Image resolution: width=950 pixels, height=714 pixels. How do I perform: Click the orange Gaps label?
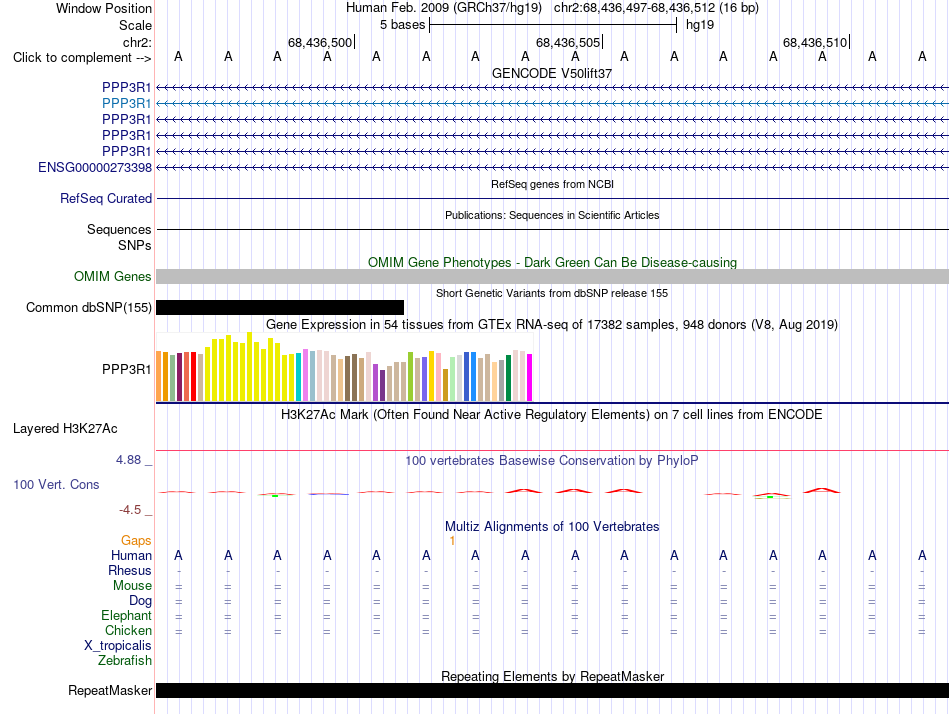pyautogui.click(x=136, y=540)
